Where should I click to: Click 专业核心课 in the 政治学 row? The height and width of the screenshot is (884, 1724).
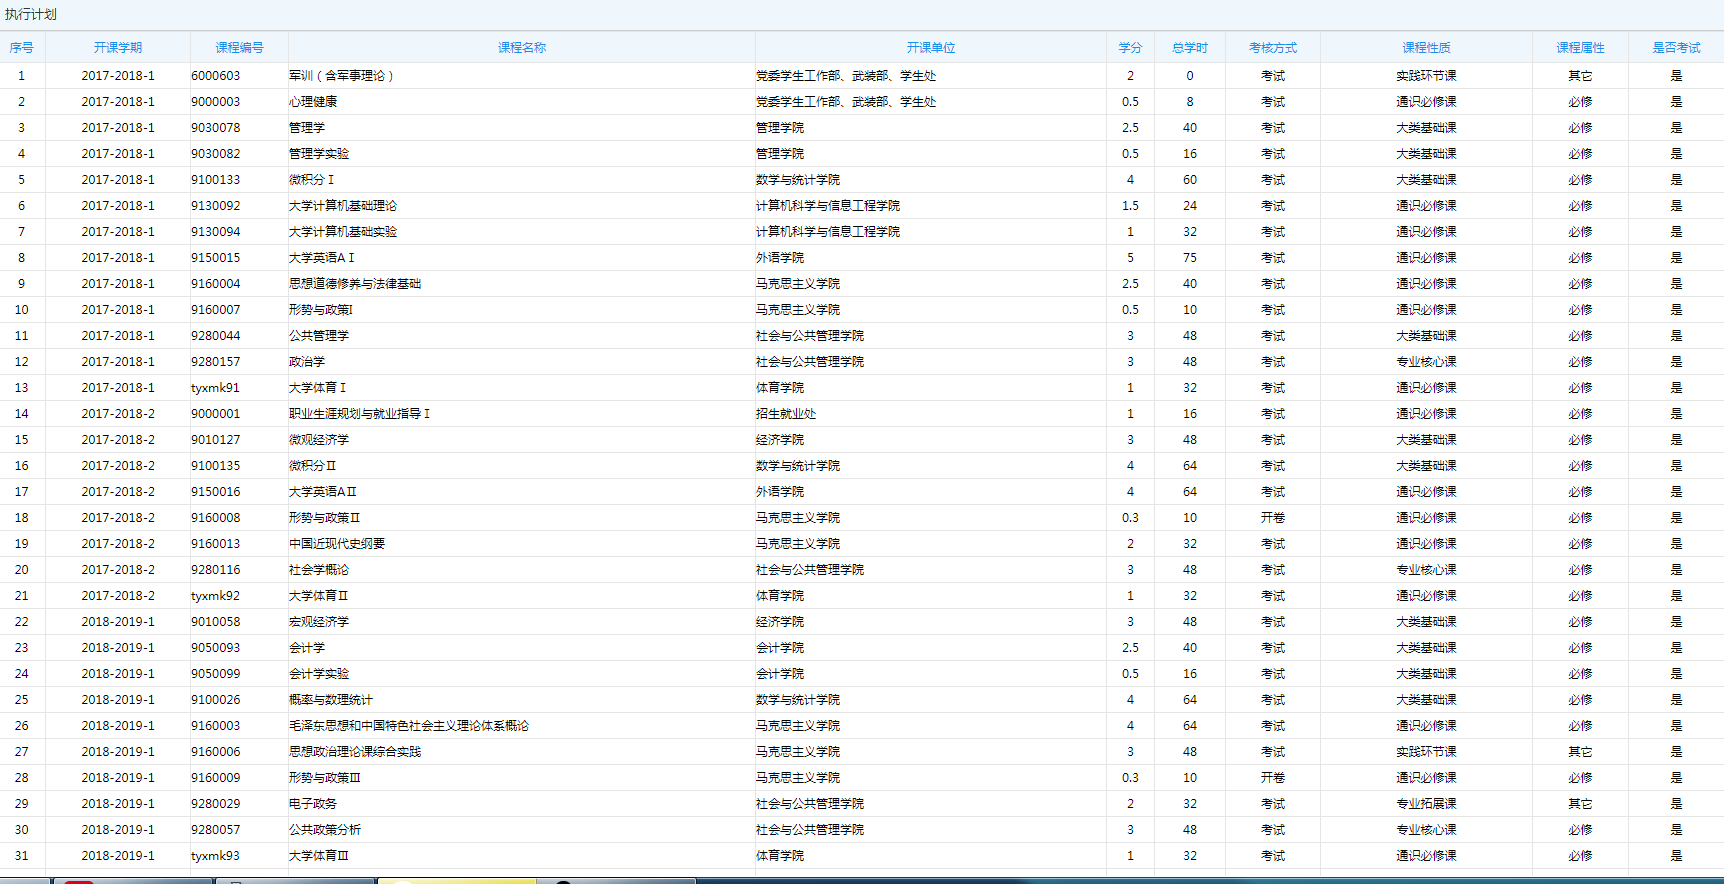pos(1426,362)
